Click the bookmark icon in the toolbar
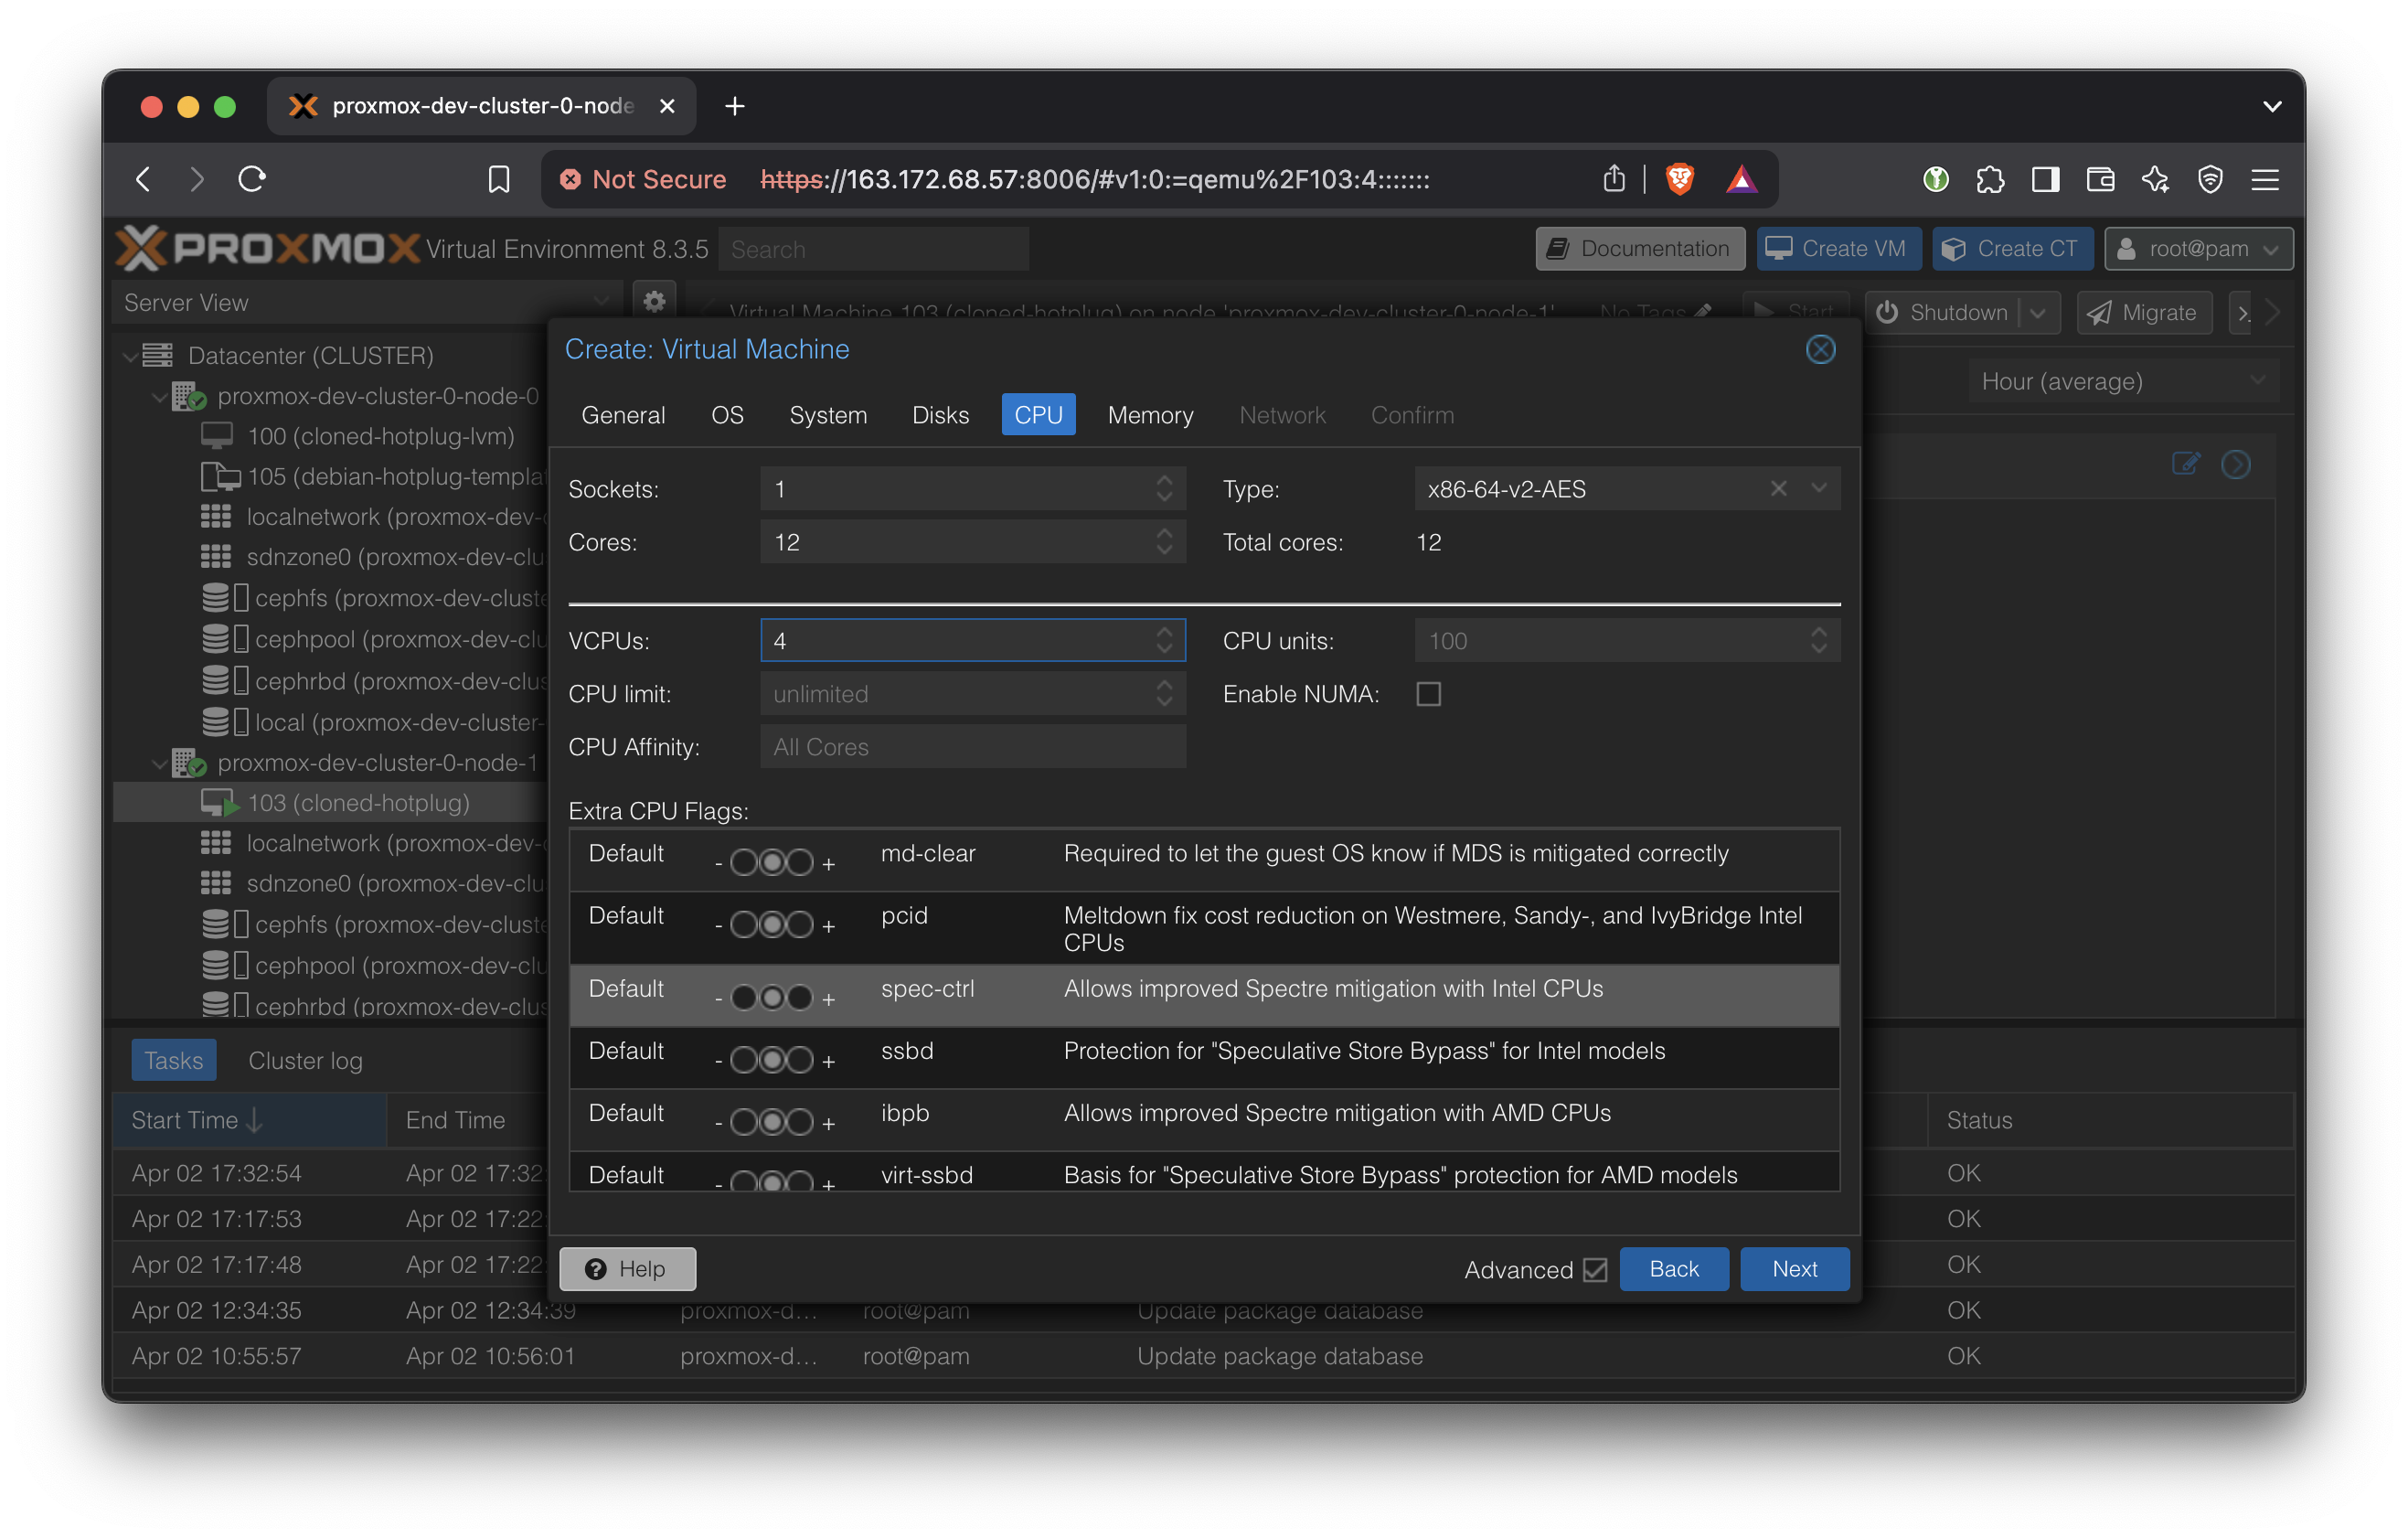The width and height of the screenshot is (2408, 1538). tap(498, 179)
